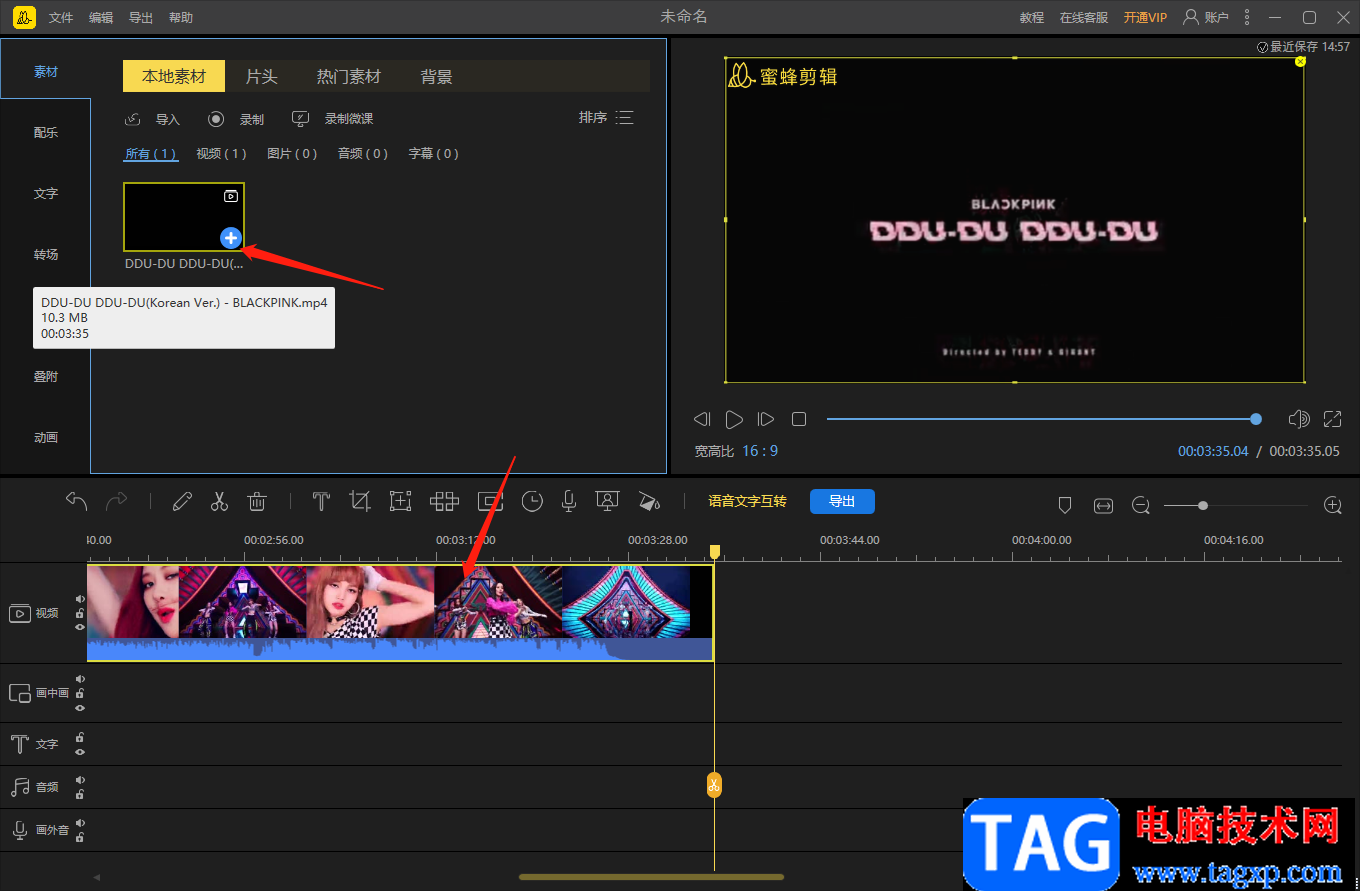Click the 录制微课 button
Viewport: 1360px width, 891px height.
[332, 119]
